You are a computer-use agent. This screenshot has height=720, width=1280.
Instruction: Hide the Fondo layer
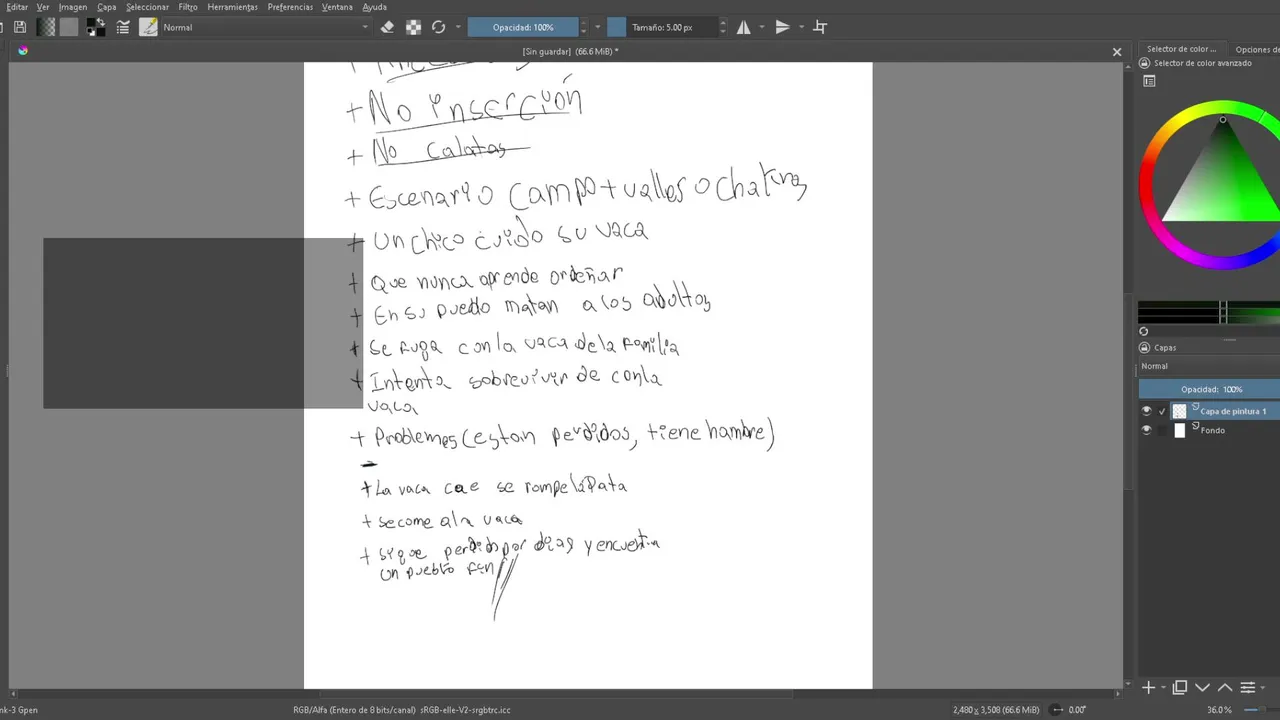(1147, 430)
